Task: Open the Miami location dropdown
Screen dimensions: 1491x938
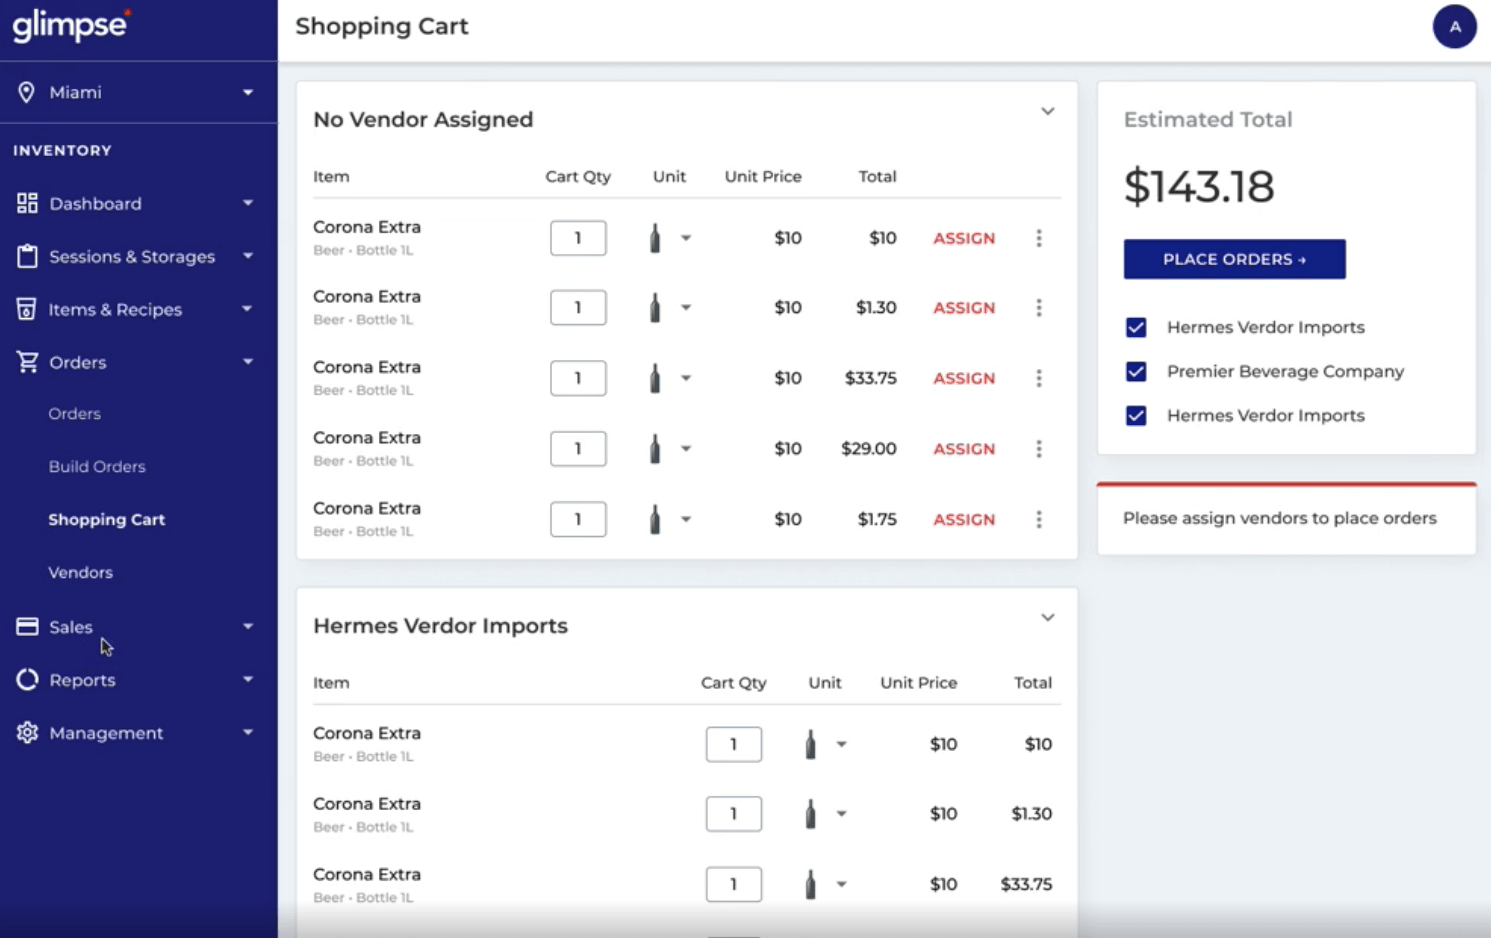Action: click(248, 92)
